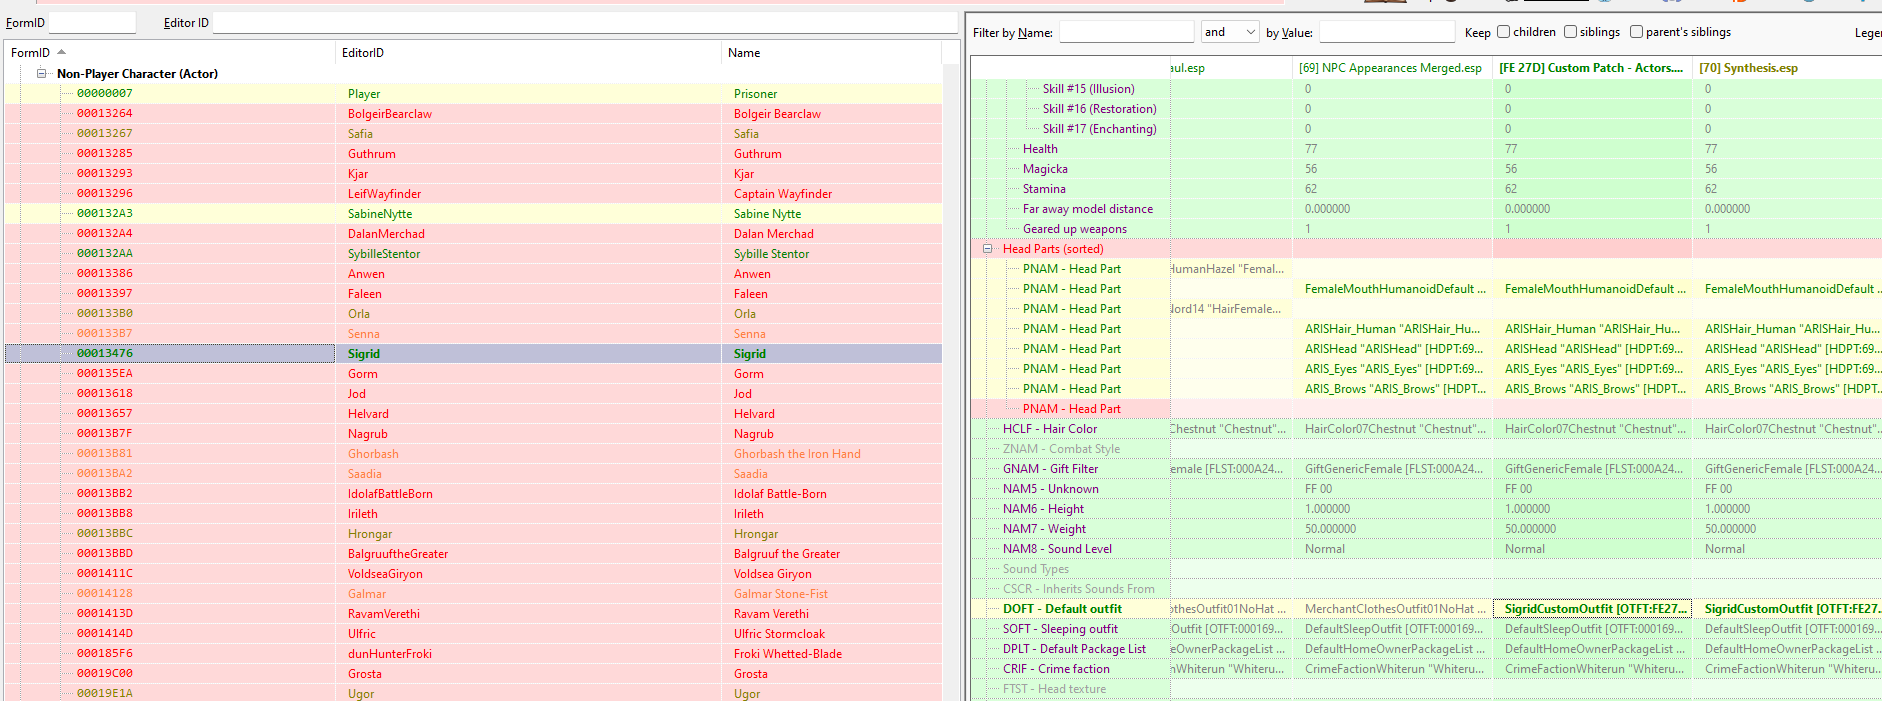
Task: Select the Gorm record 000135EA
Action: [473, 373]
